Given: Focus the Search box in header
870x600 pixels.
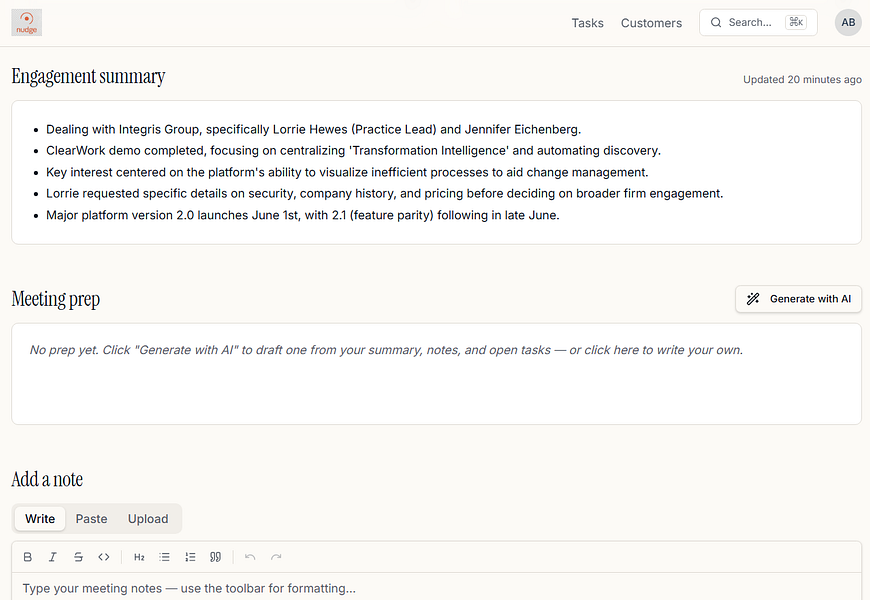Looking at the screenshot, I should click(x=758, y=22).
